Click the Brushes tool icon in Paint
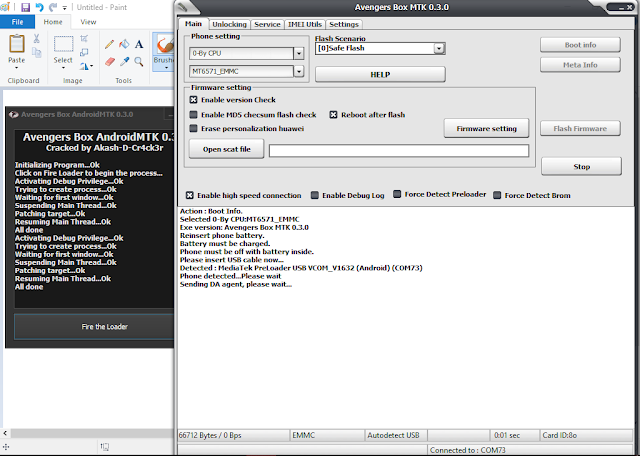This screenshot has height=456, width=640. click(x=165, y=44)
